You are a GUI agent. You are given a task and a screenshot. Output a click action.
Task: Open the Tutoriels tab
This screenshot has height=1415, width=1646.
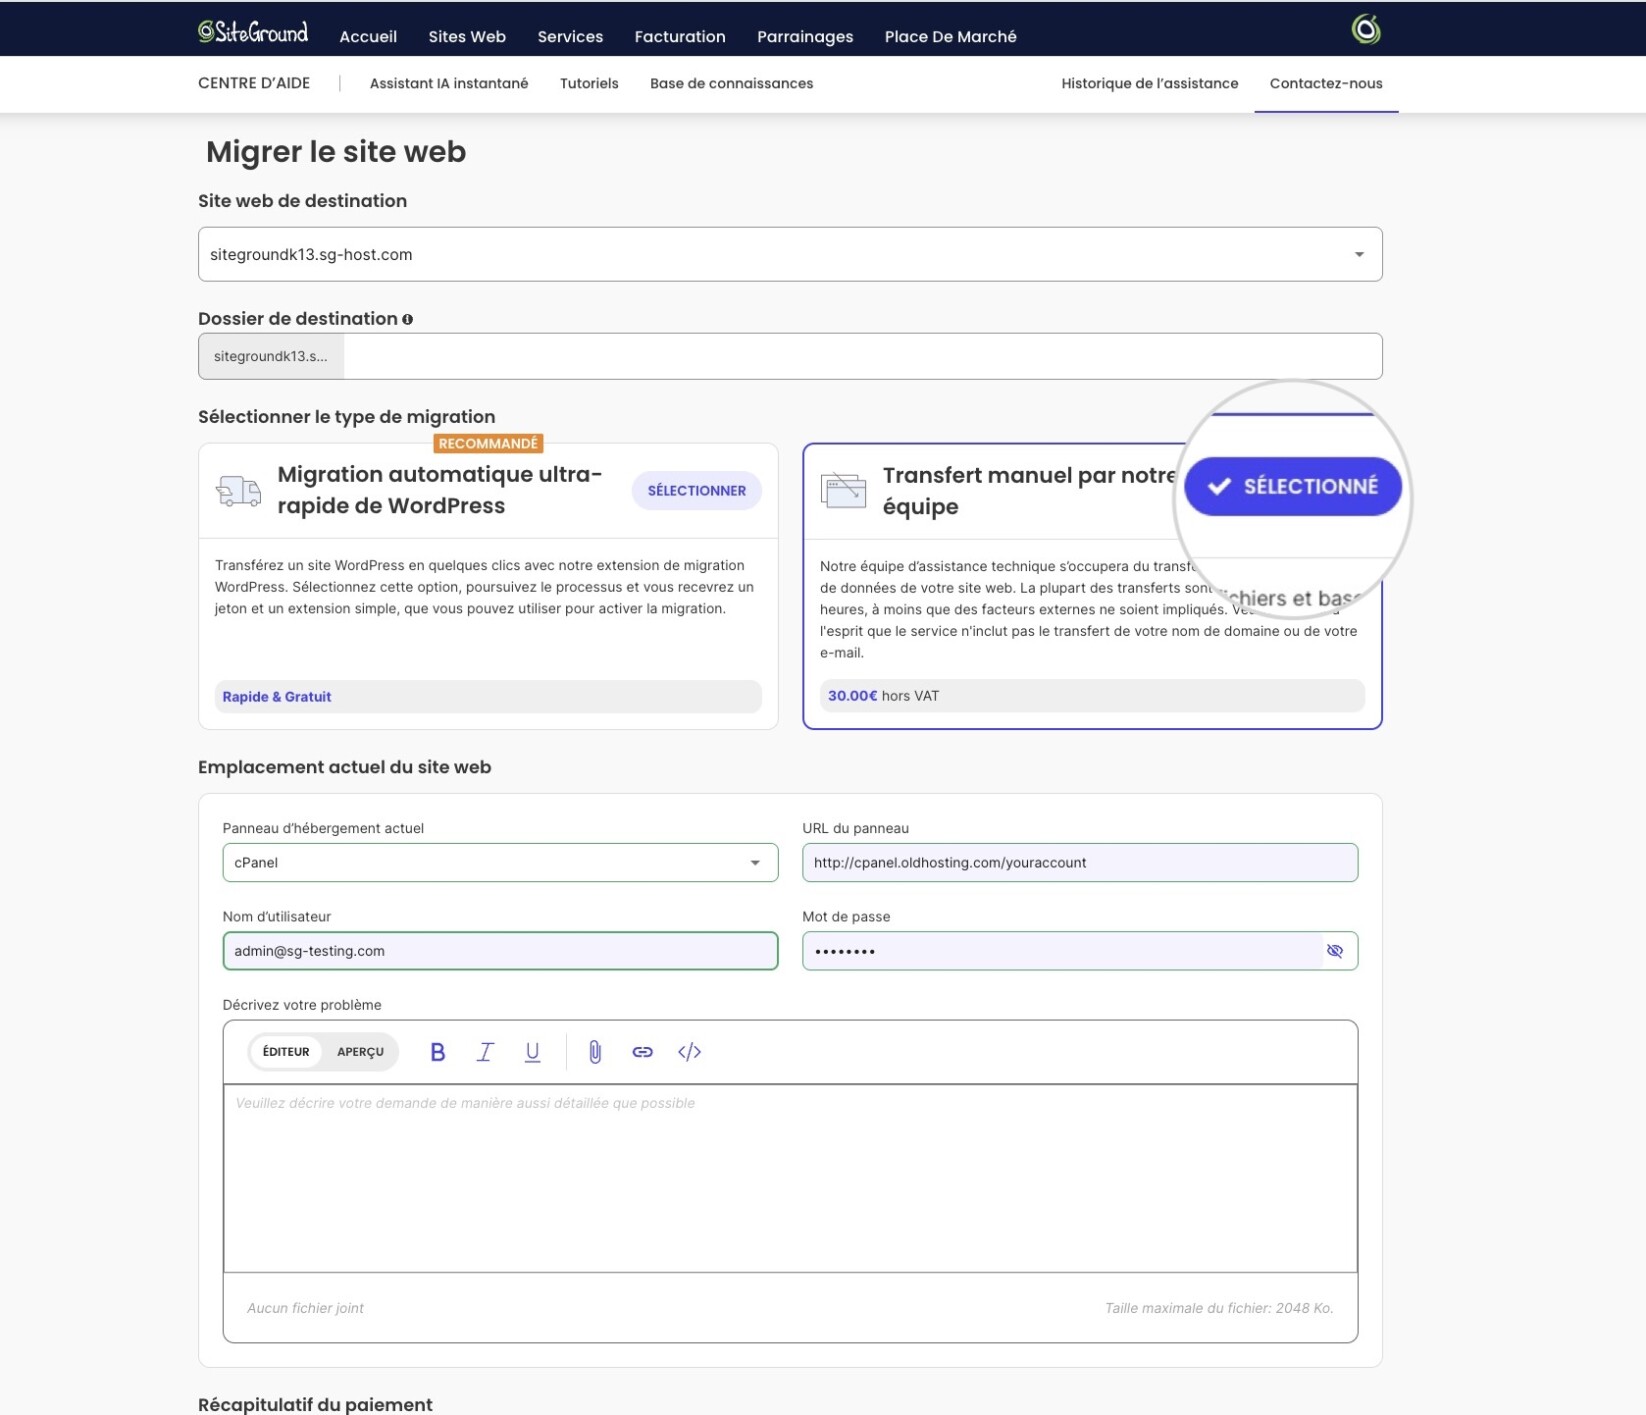click(x=589, y=84)
